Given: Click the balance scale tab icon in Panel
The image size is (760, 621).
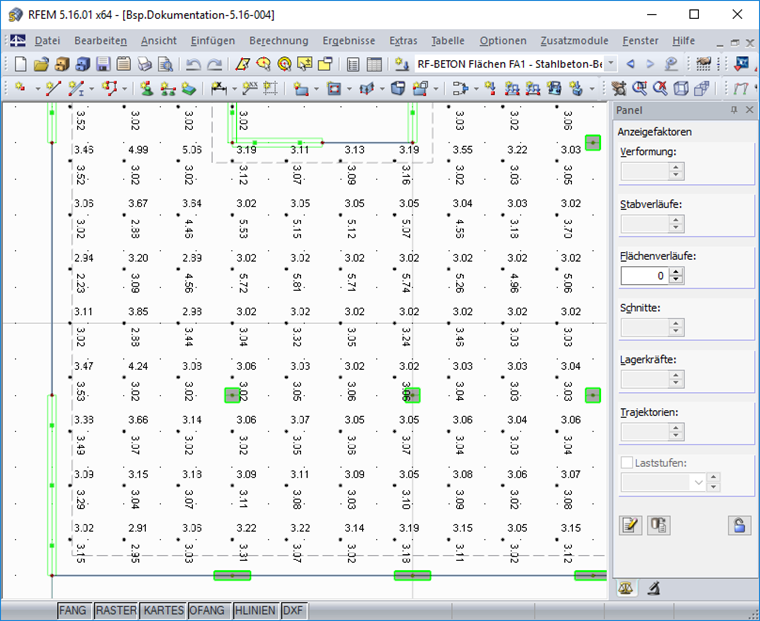Looking at the screenshot, I should coord(626,589).
